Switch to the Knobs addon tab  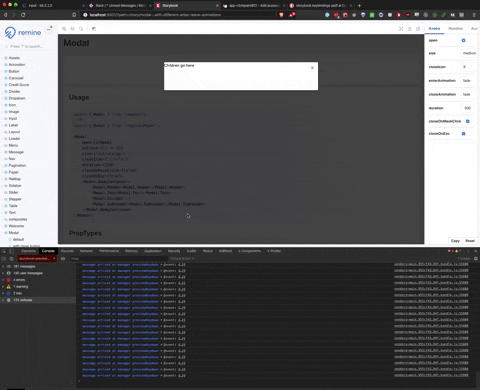(x=434, y=29)
